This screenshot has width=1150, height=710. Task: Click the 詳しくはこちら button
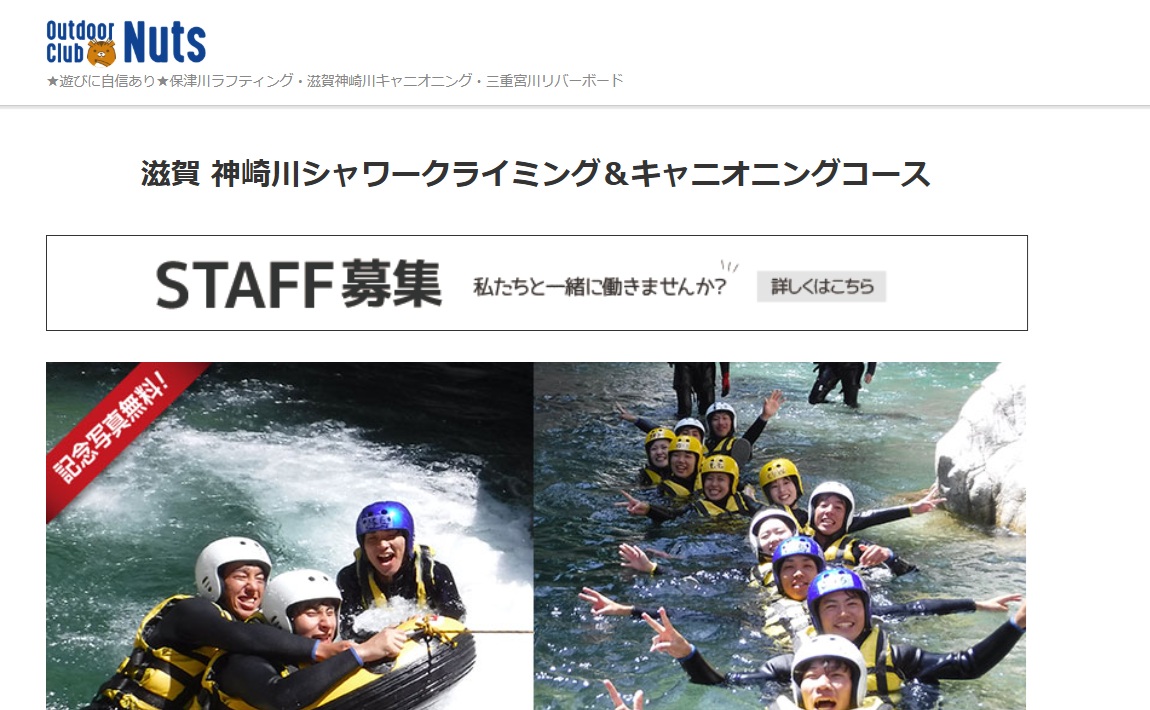click(x=821, y=286)
